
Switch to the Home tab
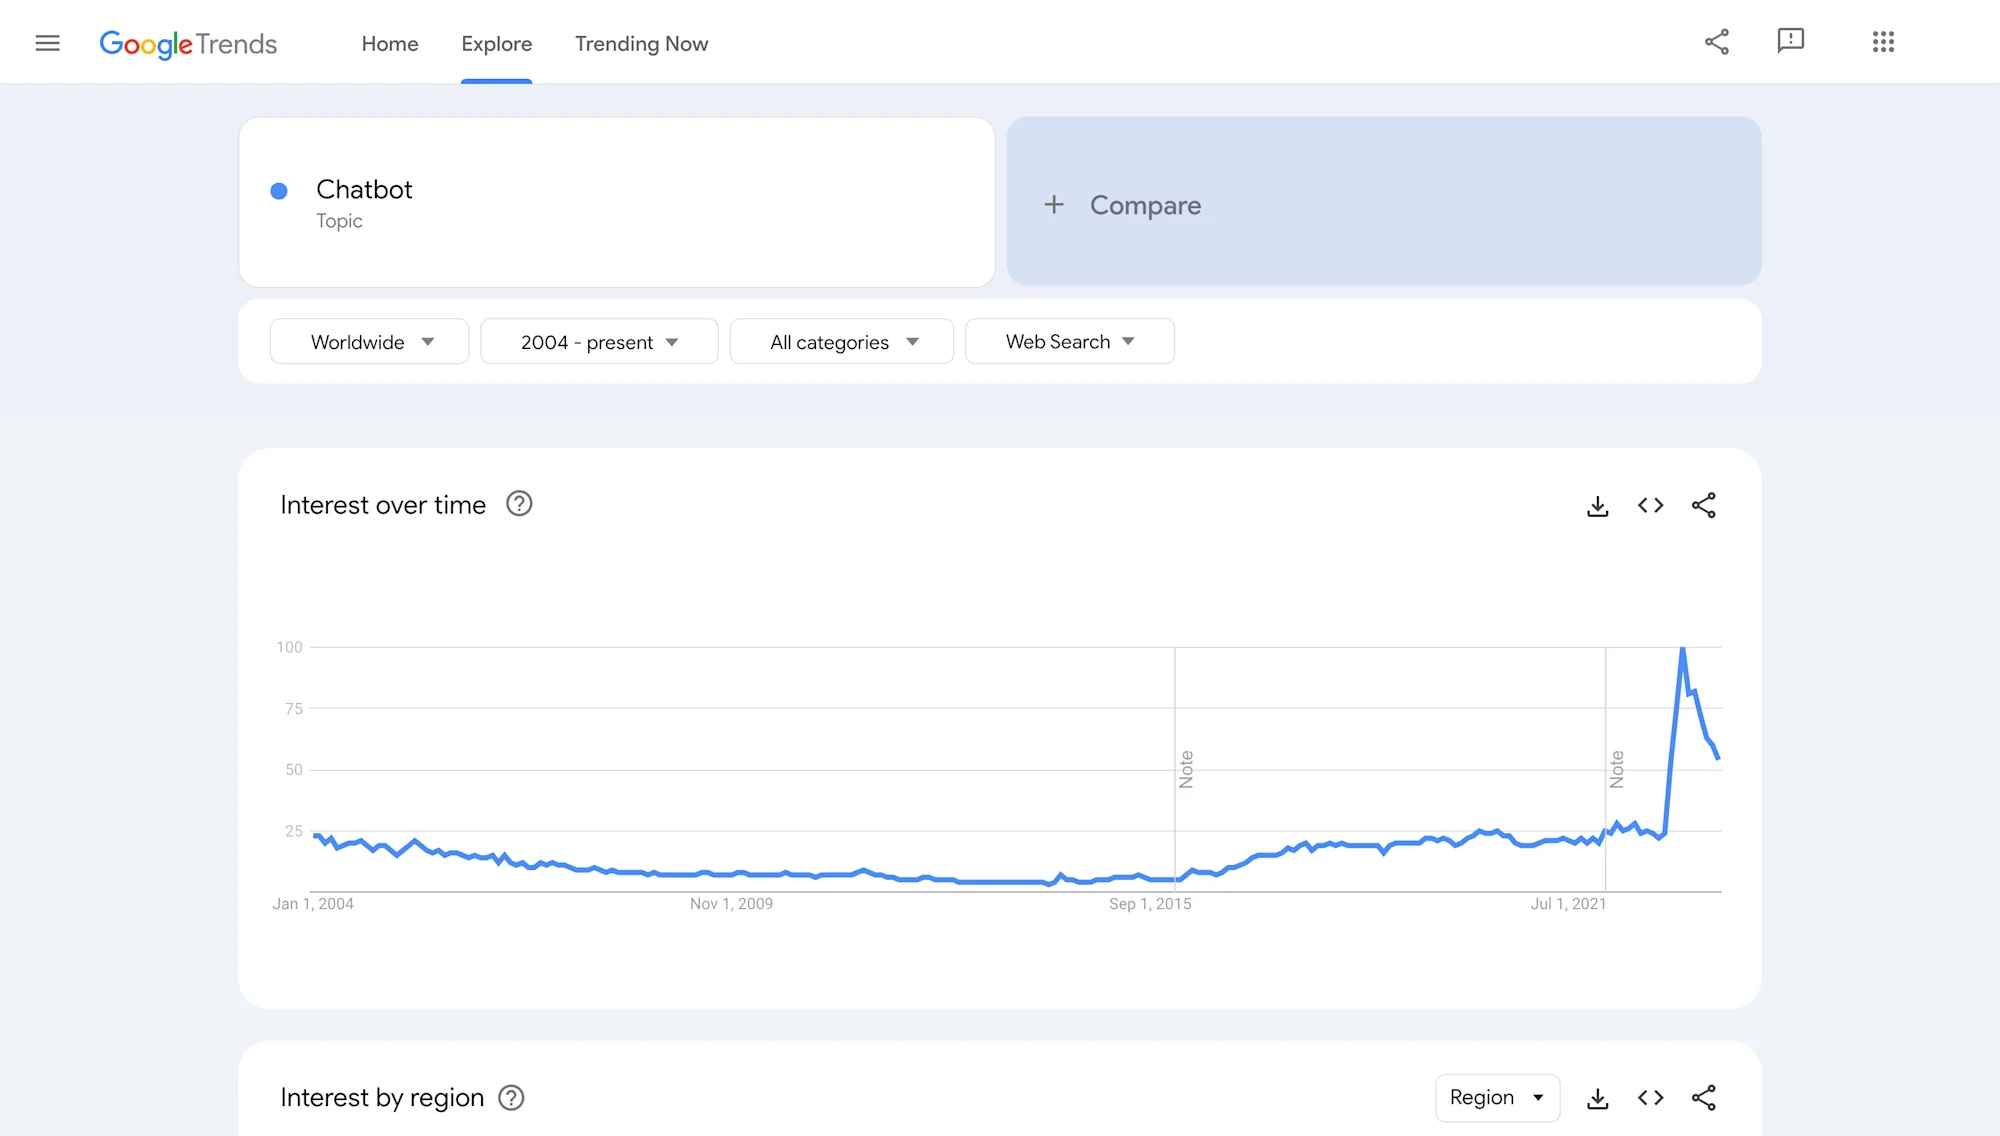coord(390,44)
